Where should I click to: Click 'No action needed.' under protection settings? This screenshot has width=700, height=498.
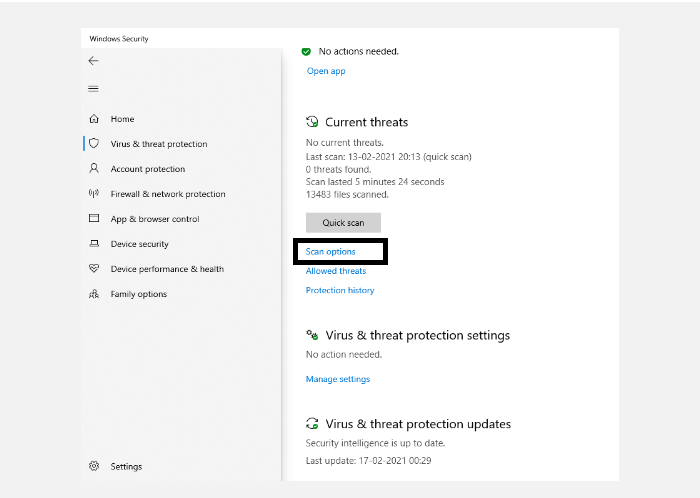pos(344,354)
